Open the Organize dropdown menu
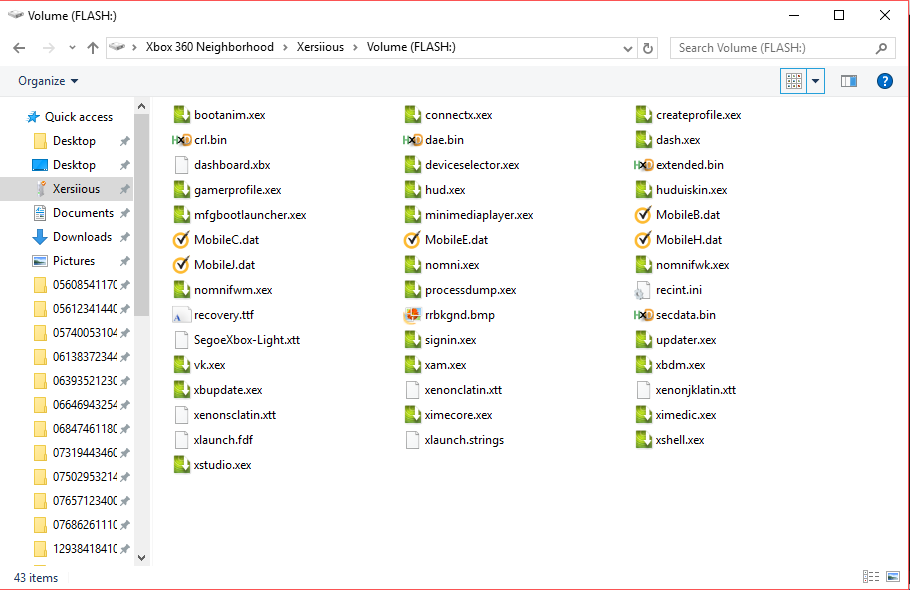The height and width of the screenshot is (590, 910). 48,81
